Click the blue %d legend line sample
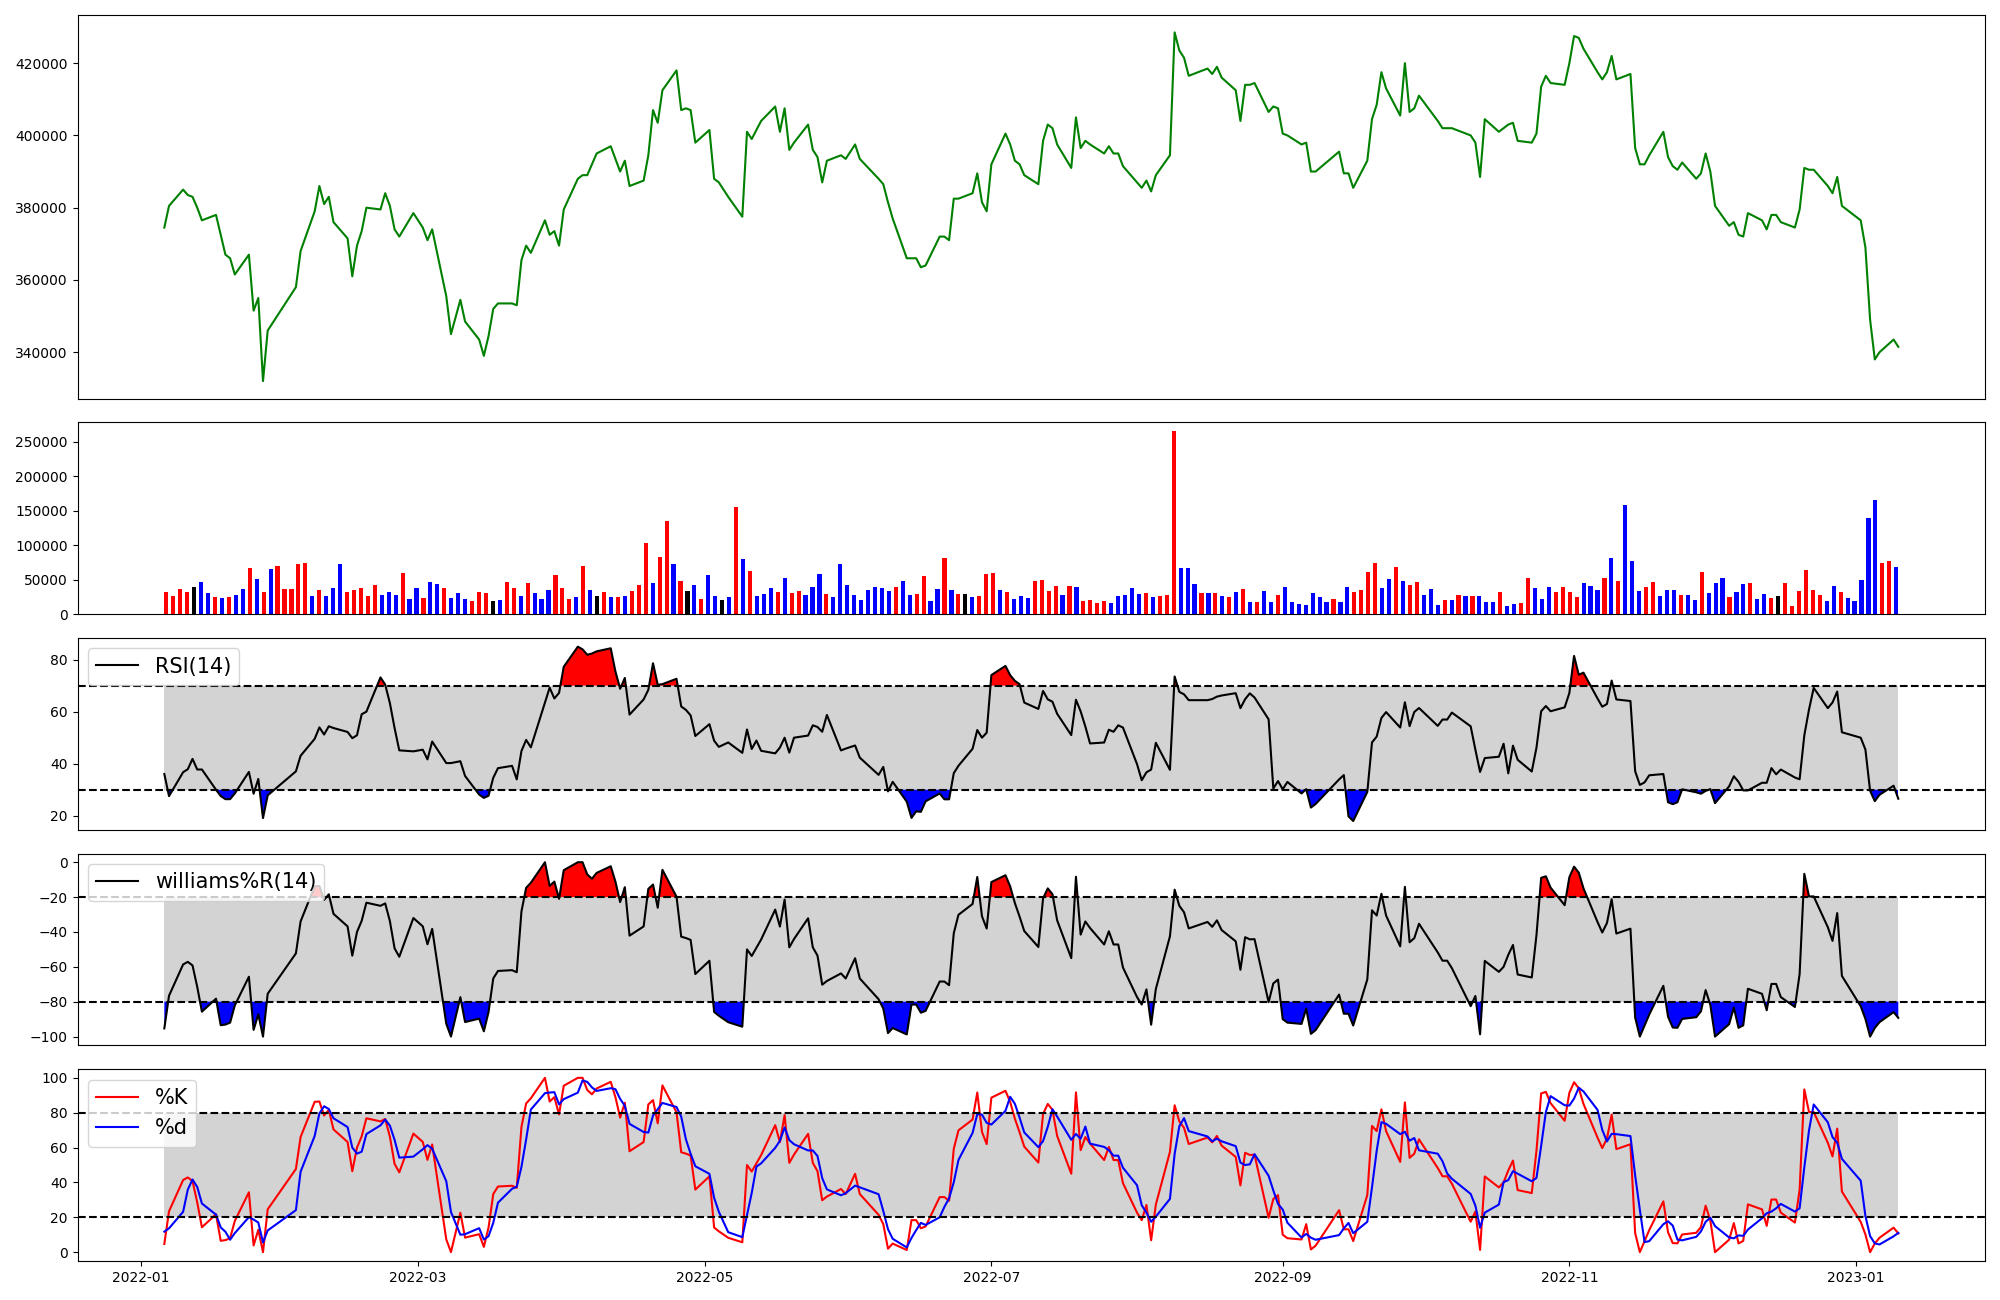 click(117, 1127)
